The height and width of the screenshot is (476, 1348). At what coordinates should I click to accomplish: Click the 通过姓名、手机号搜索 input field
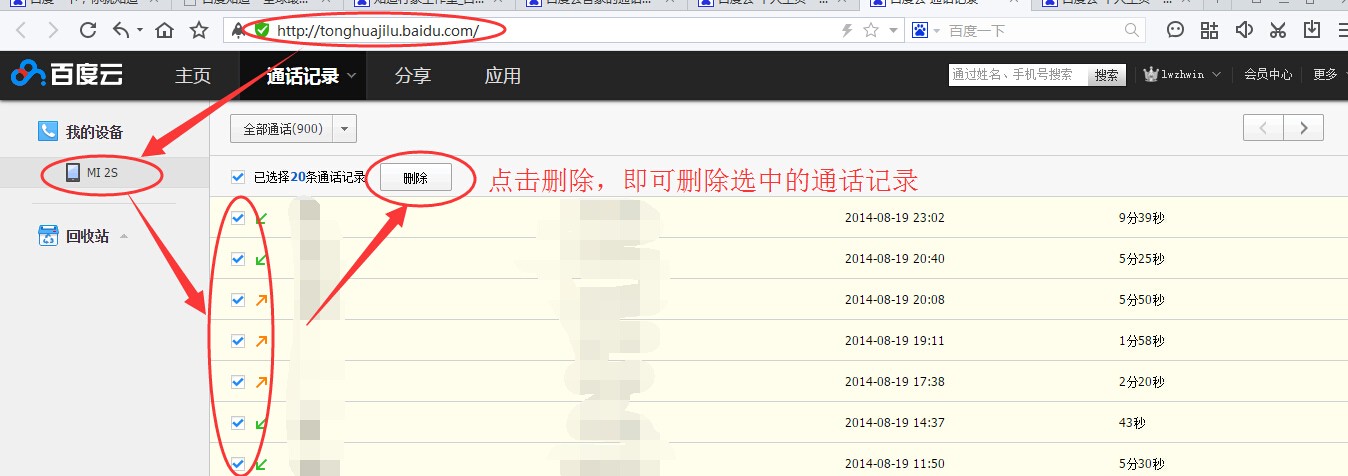pos(1018,75)
